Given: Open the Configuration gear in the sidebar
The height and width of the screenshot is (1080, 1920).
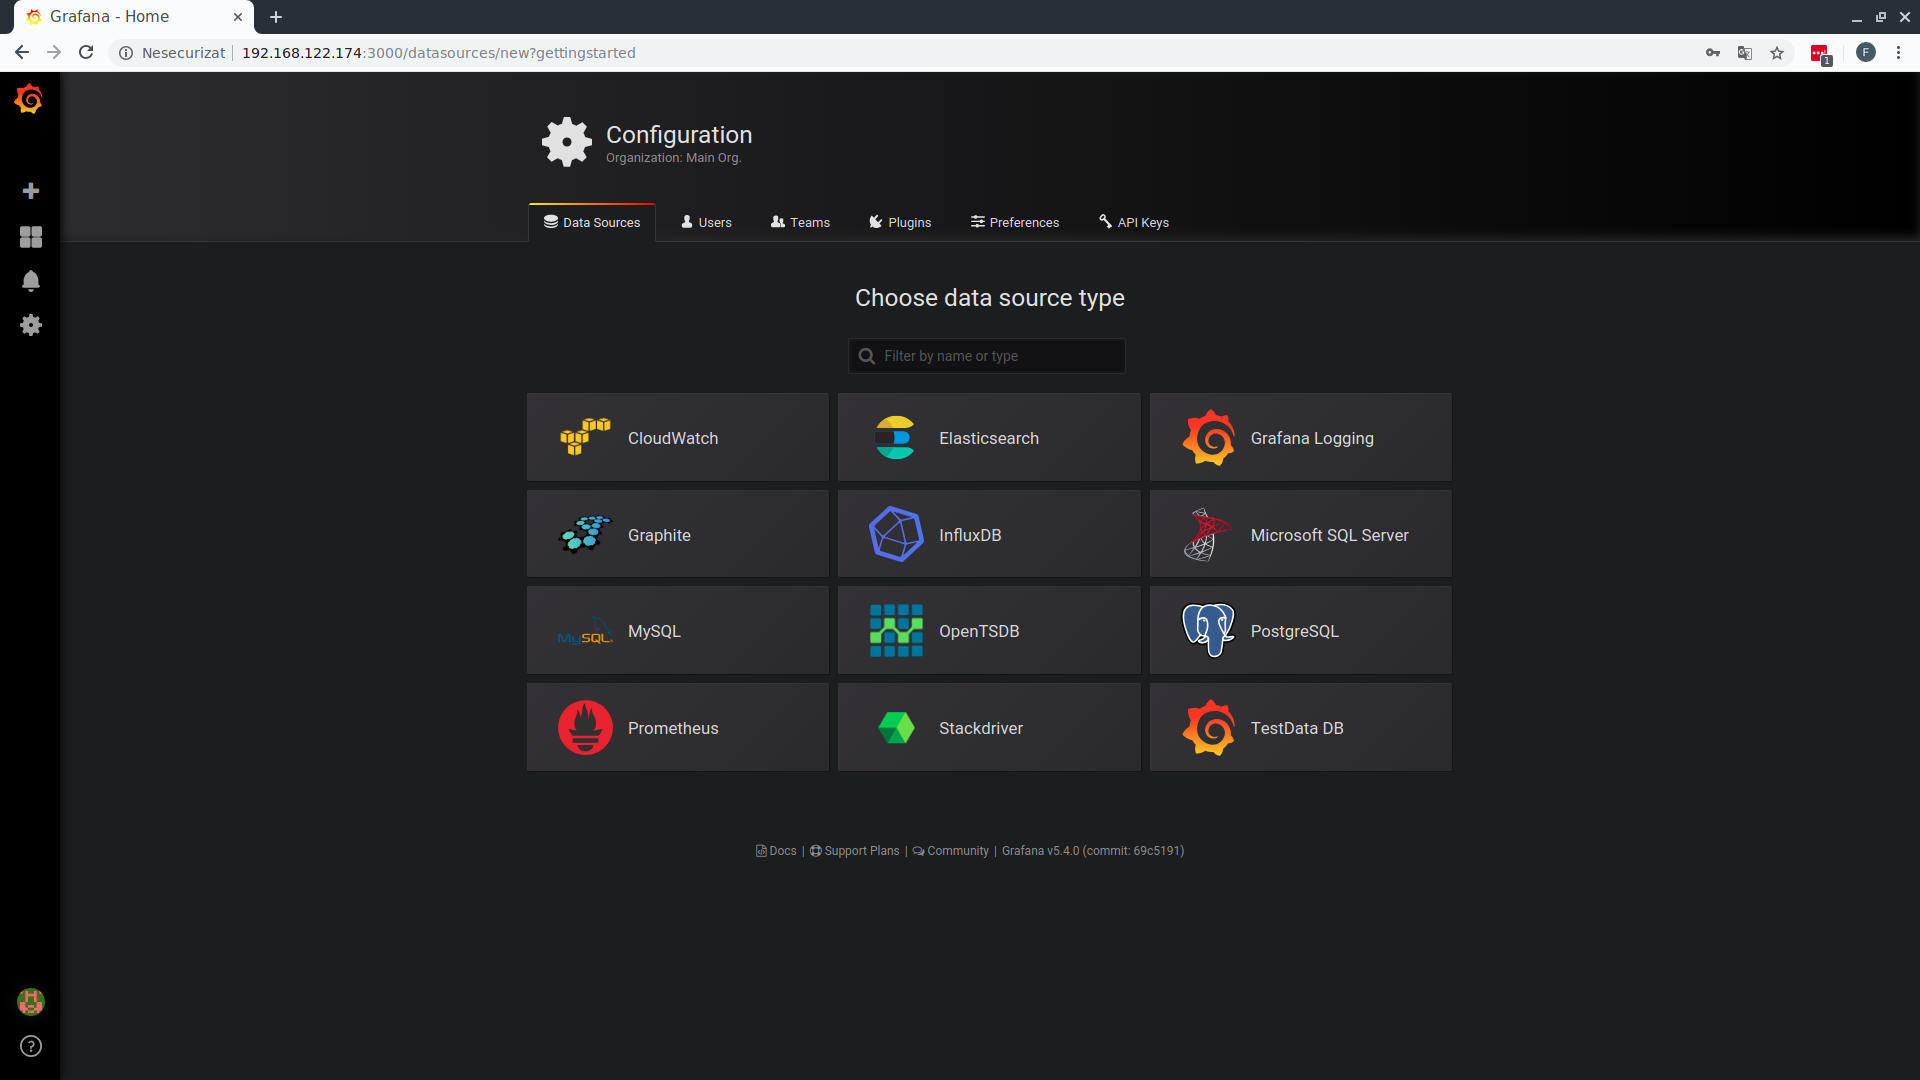Looking at the screenshot, I should point(31,325).
